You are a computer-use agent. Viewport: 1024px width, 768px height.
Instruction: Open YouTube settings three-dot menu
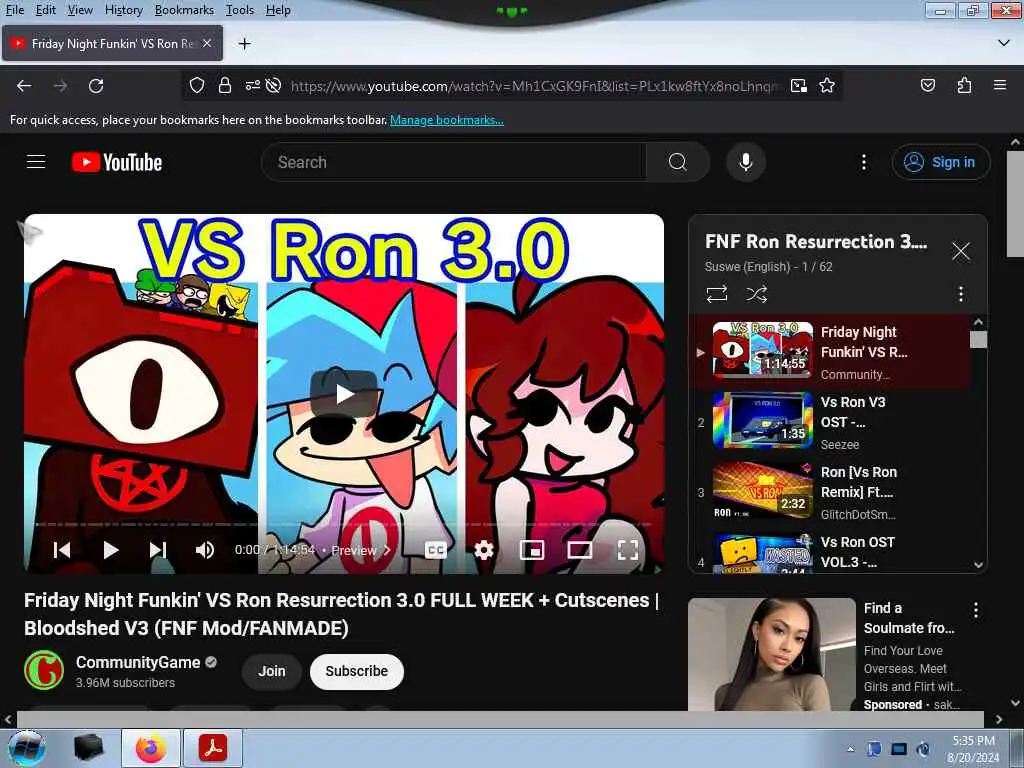click(x=863, y=162)
